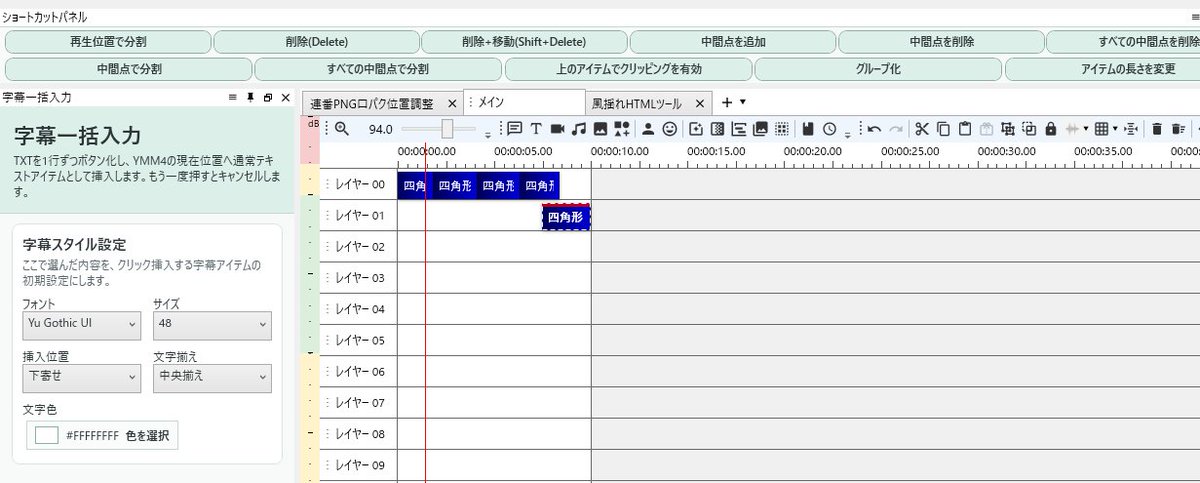Screen dimensions: 1200x483
Task: Select the 四角形 item on レイヤー 01
Action: pos(566,217)
